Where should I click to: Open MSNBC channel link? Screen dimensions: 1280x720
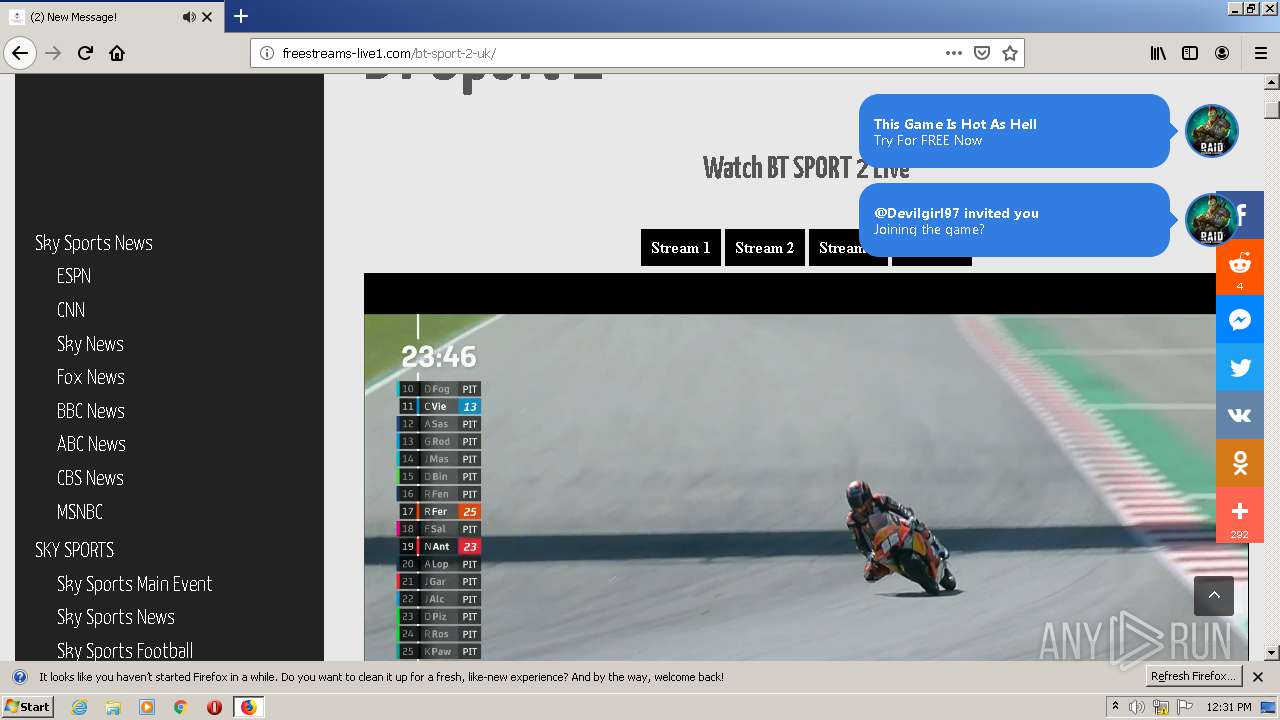point(80,512)
